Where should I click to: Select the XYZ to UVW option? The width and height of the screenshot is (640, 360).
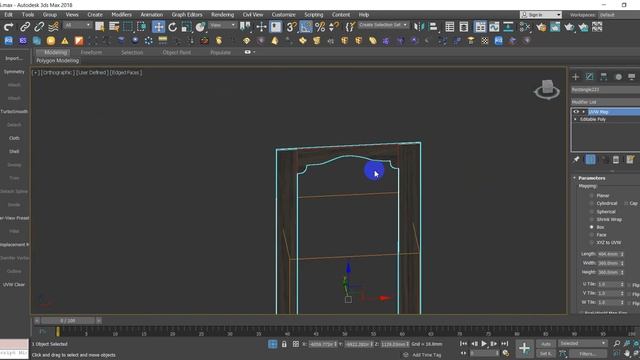click(x=591, y=242)
